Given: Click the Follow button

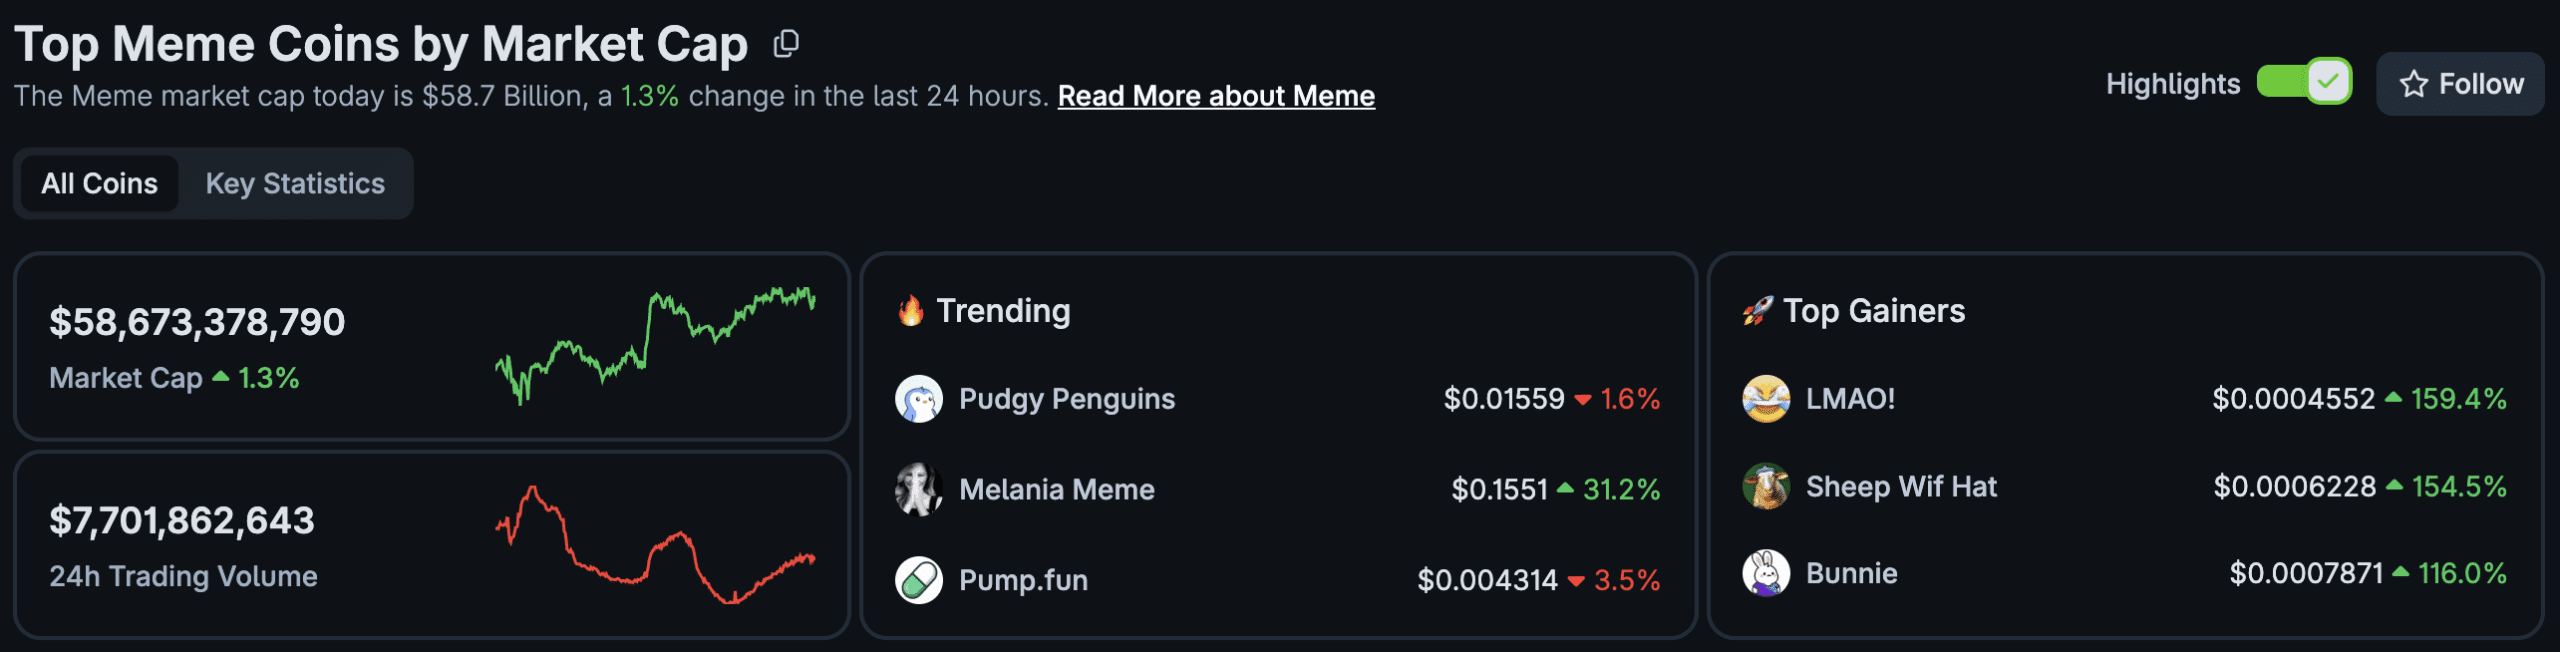Looking at the screenshot, I should [2459, 84].
